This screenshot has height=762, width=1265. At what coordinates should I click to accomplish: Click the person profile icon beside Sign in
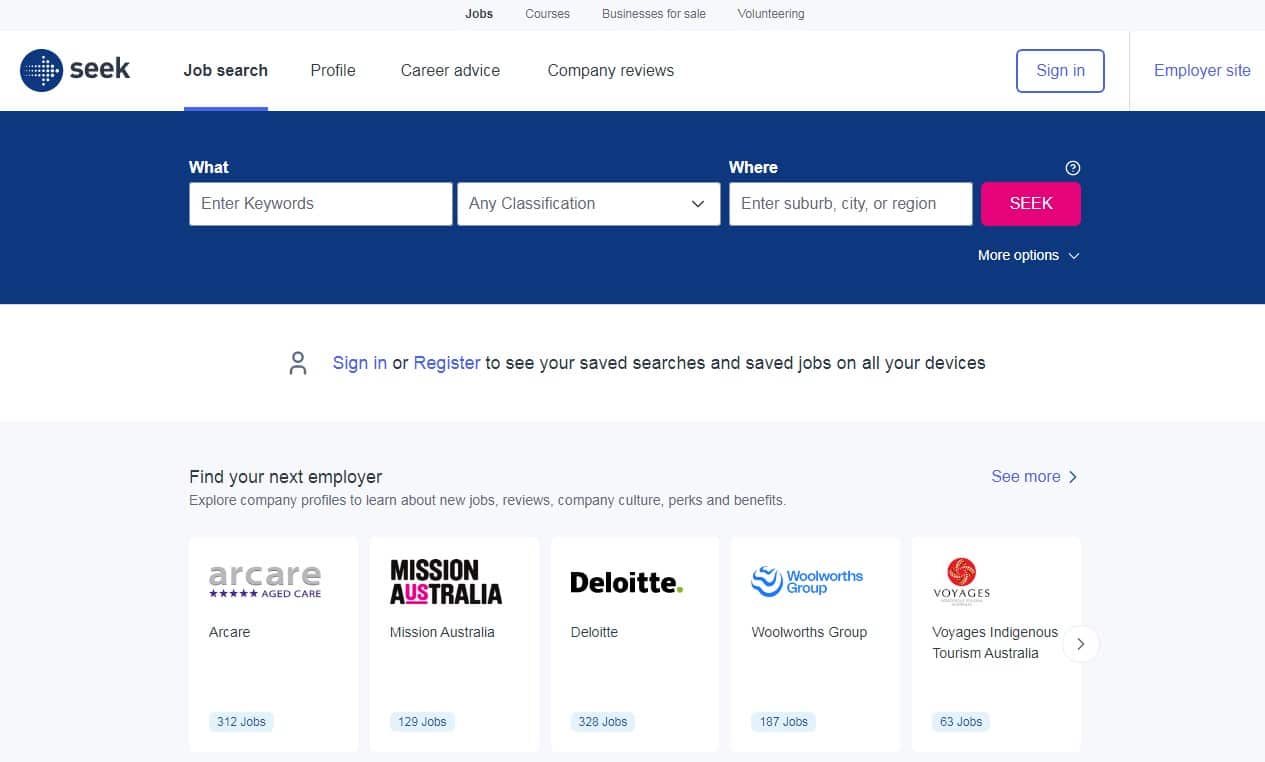(298, 363)
